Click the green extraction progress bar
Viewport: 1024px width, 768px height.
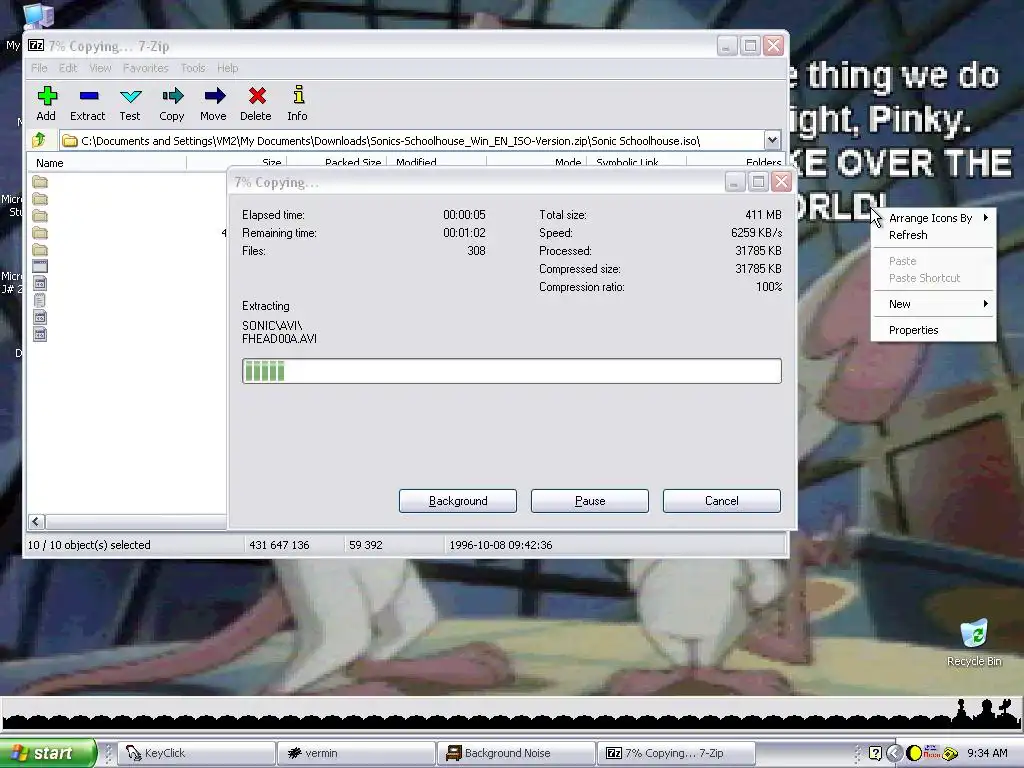point(511,371)
